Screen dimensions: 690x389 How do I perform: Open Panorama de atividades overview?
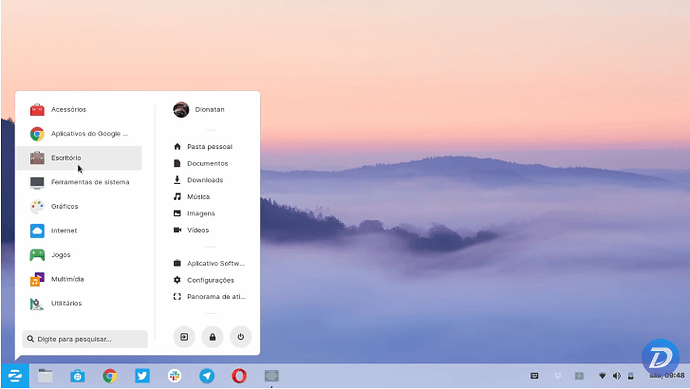coord(209,297)
